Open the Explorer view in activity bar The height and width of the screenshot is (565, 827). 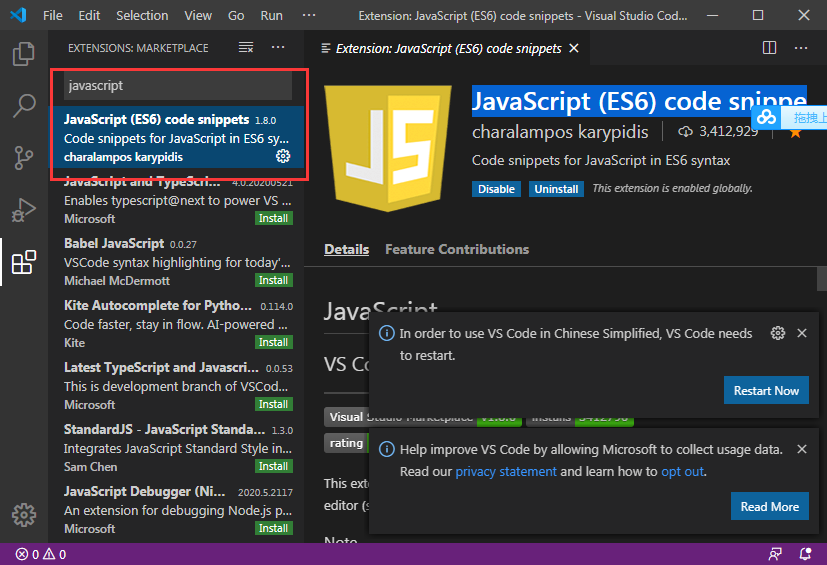[x=24, y=54]
